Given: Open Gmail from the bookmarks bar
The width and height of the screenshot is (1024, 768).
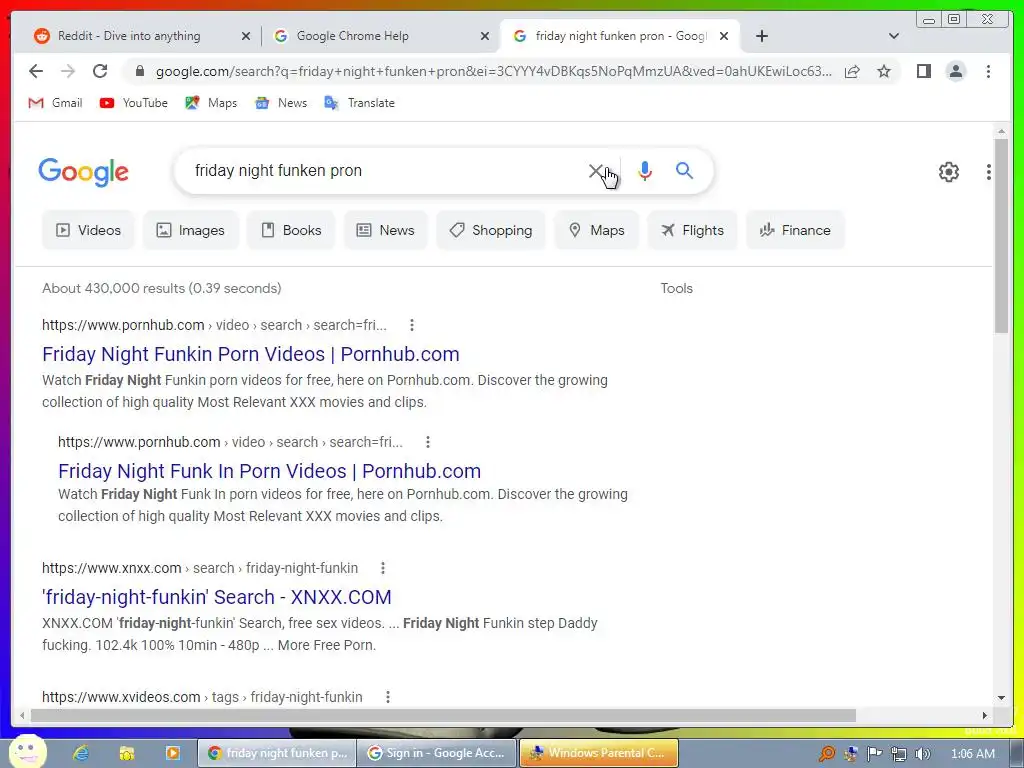Looking at the screenshot, I should 55,103.
